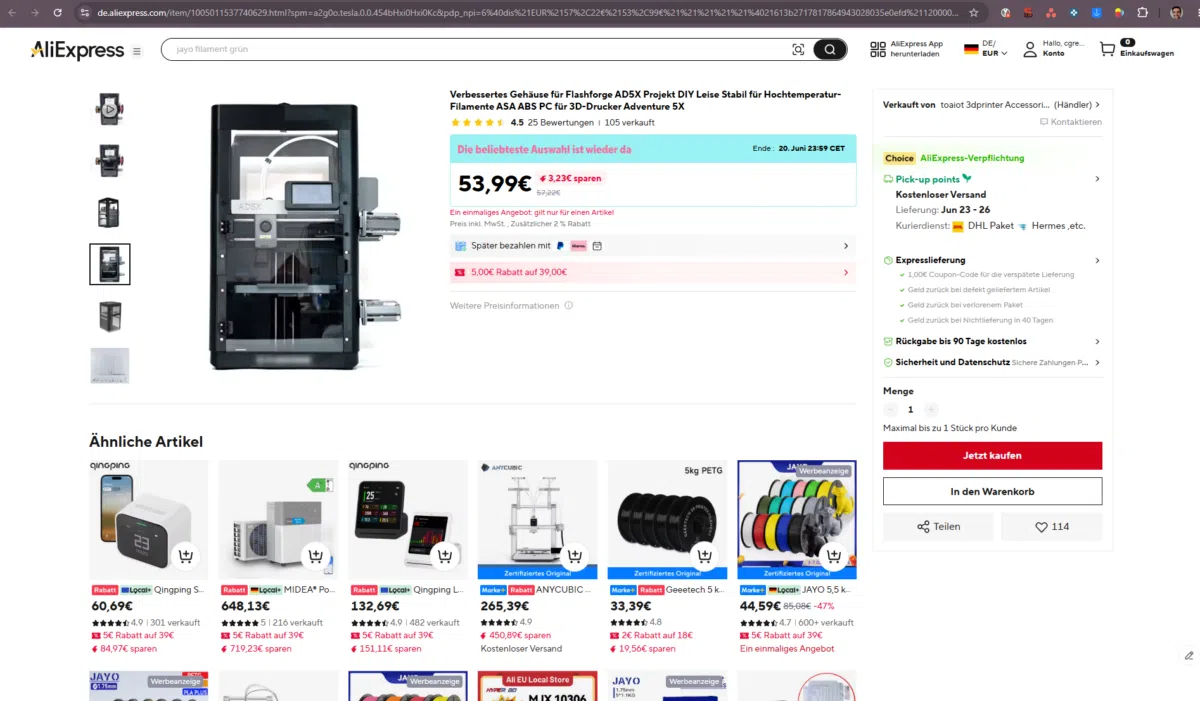Click the Geeetech 5 k… 33,39€ price text
The height and width of the screenshot is (701, 1200).
click(628, 606)
